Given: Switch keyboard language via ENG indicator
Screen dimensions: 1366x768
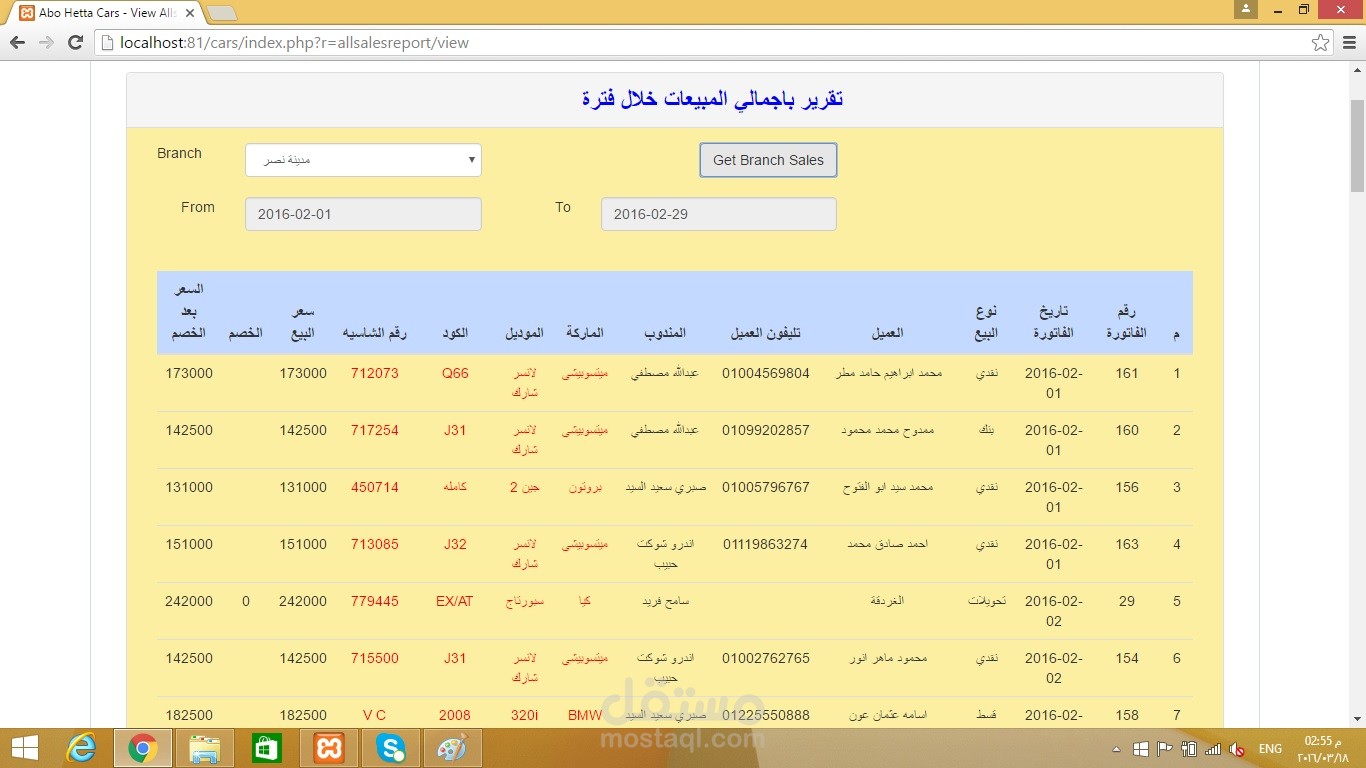Looking at the screenshot, I should click(x=1270, y=748).
